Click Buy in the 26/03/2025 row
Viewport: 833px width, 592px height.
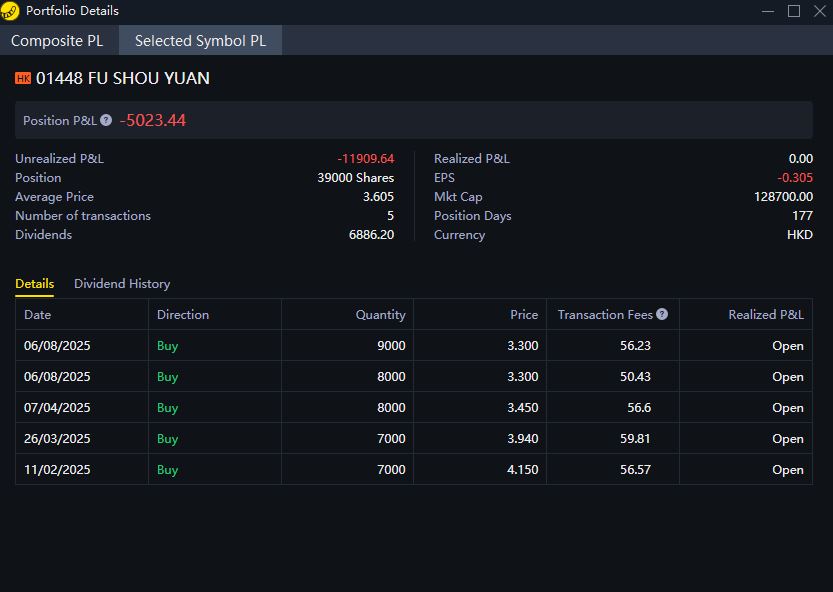(x=167, y=438)
